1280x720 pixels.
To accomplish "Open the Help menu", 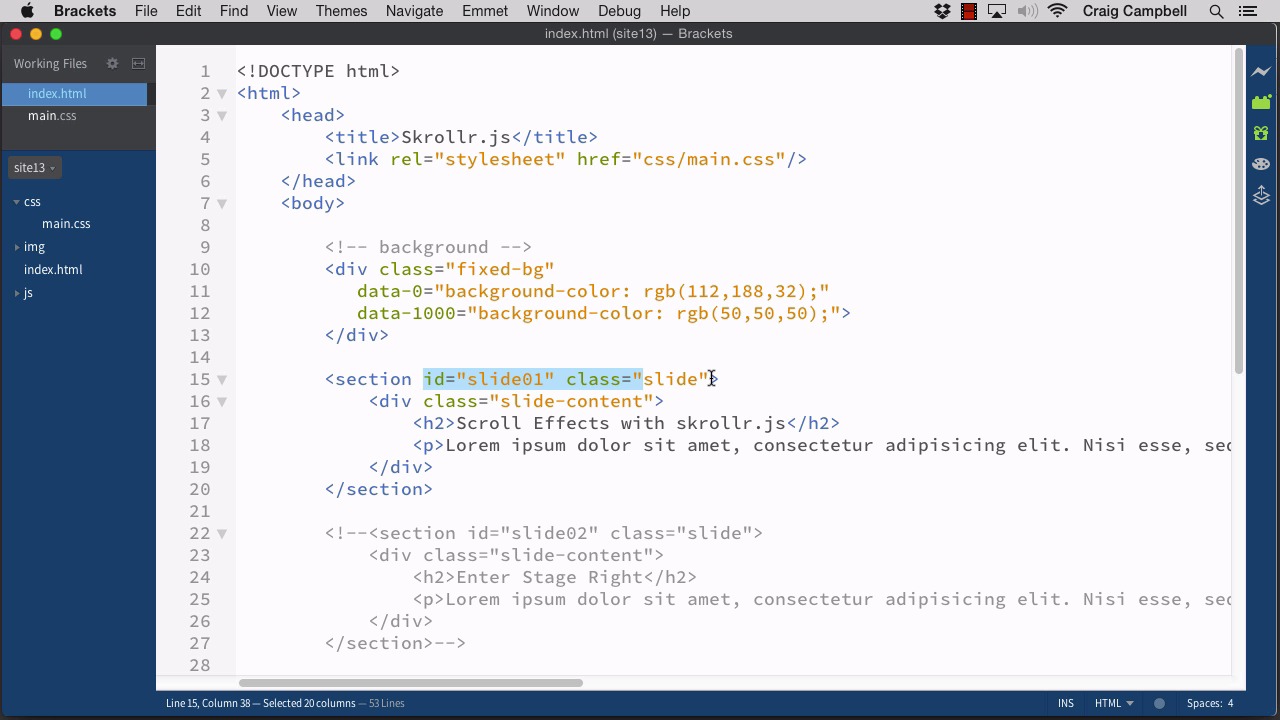I will pyautogui.click(x=675, y=11).
